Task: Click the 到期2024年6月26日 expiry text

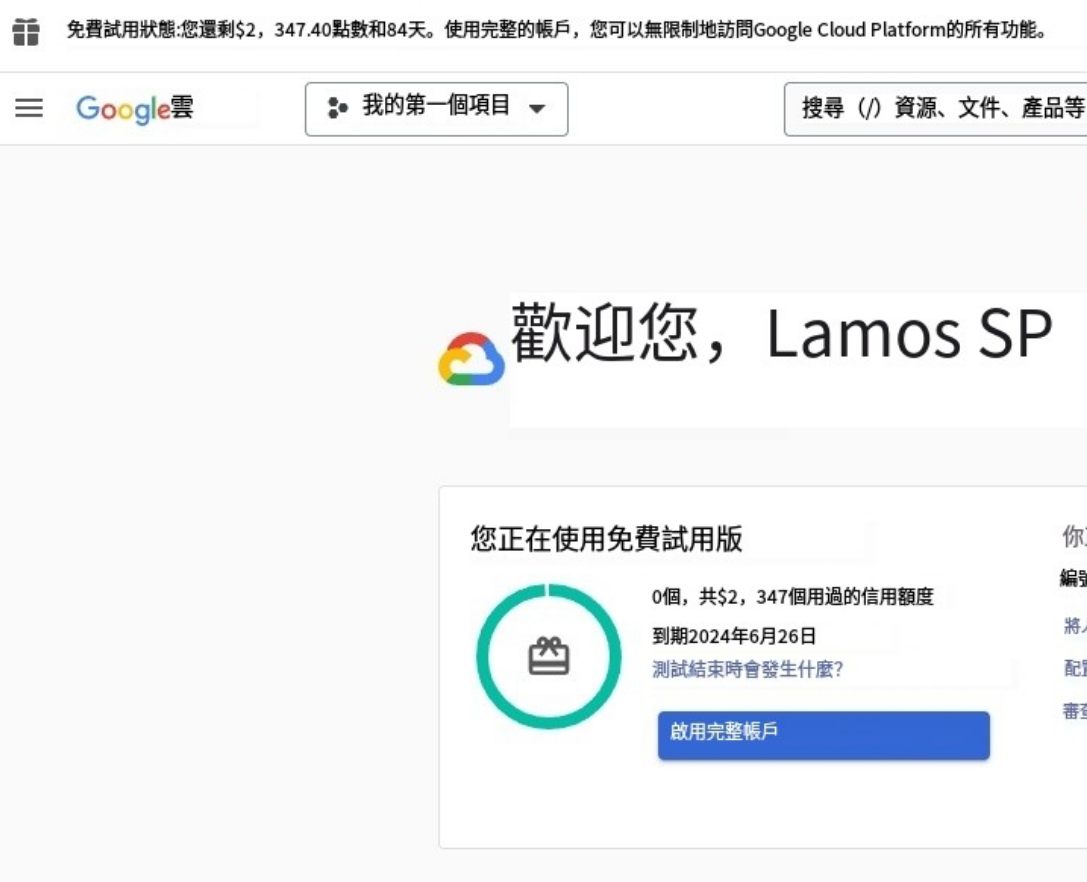Action: 733,636
